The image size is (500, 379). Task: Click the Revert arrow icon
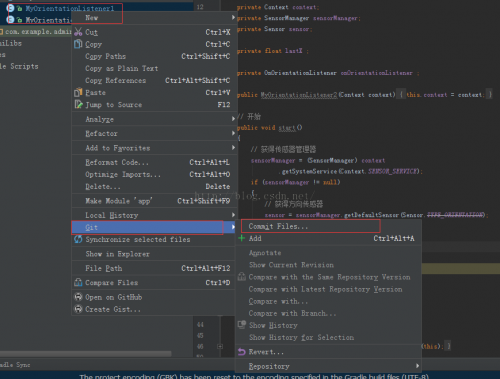click(x=242, y=352)
